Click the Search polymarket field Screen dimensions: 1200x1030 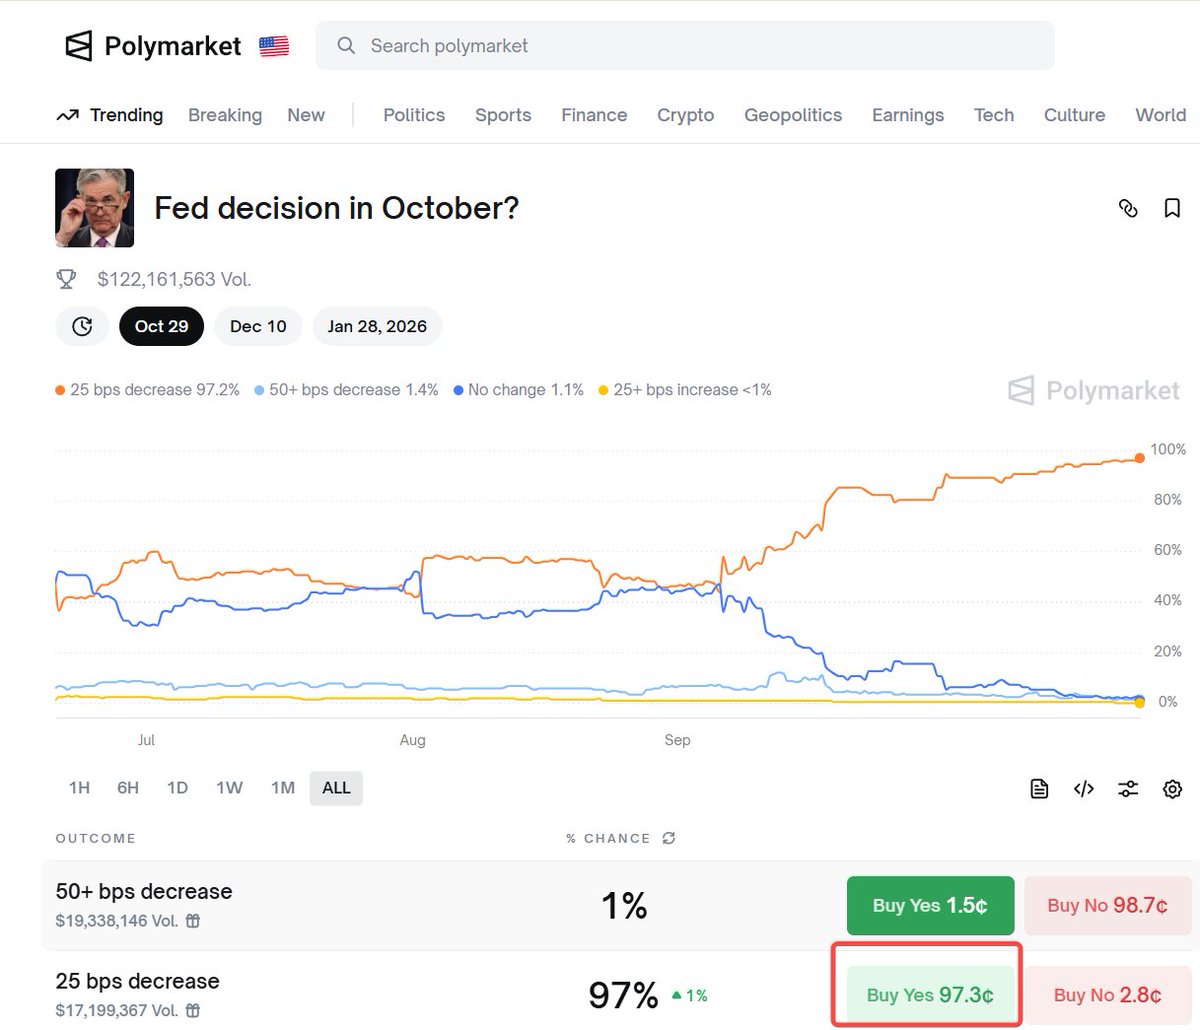(685, 46)
